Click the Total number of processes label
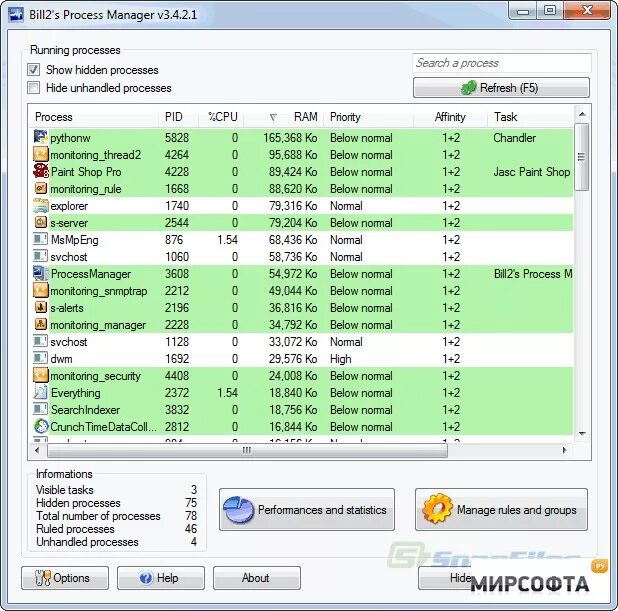 coord(98,516)
